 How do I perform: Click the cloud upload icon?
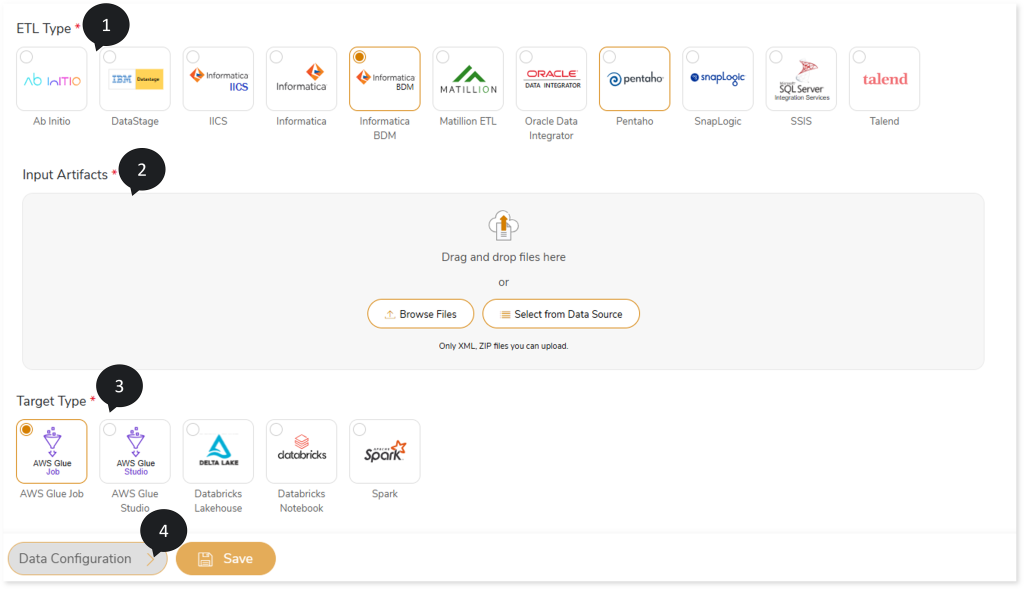pos(503,226)
